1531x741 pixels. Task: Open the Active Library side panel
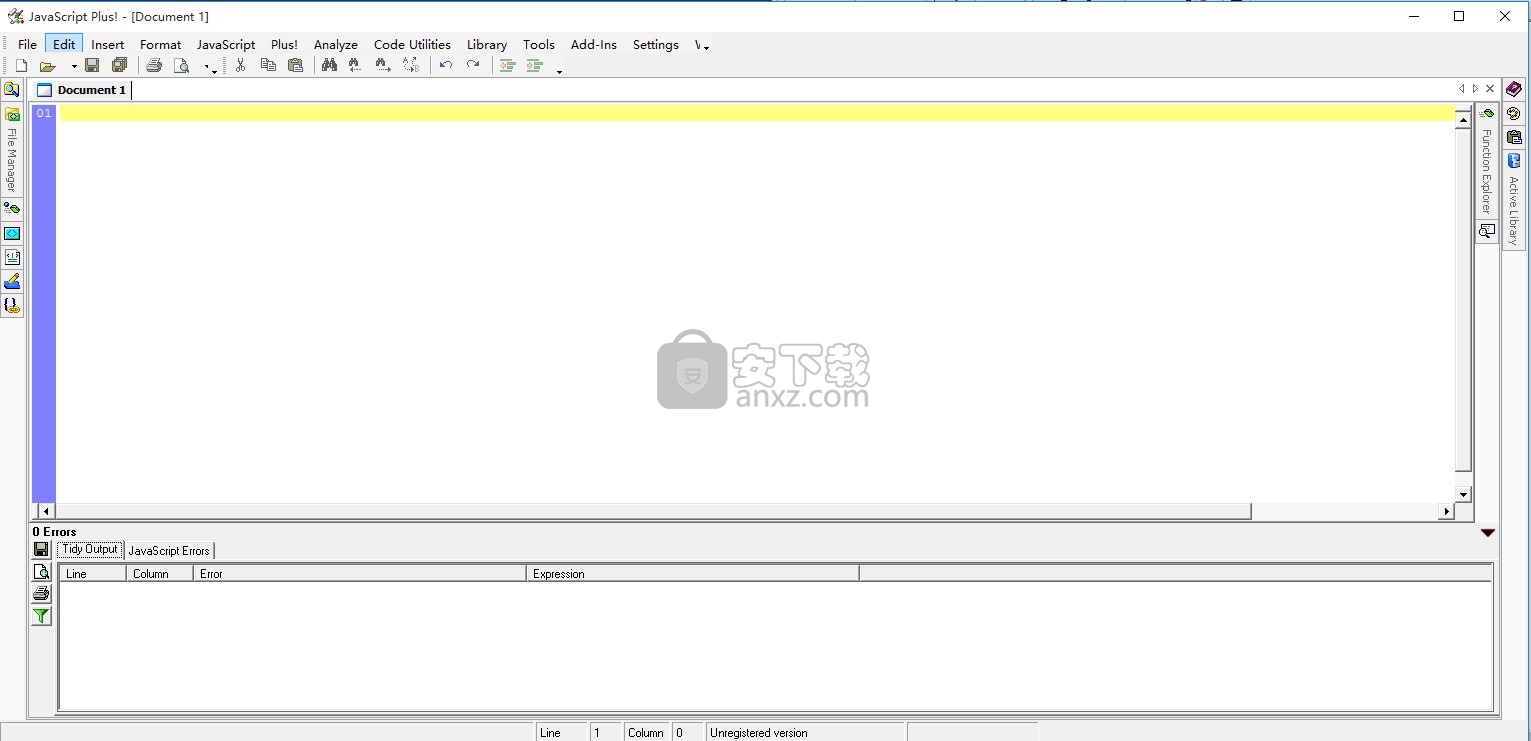pyautogui.click(x=1513, y=200)
